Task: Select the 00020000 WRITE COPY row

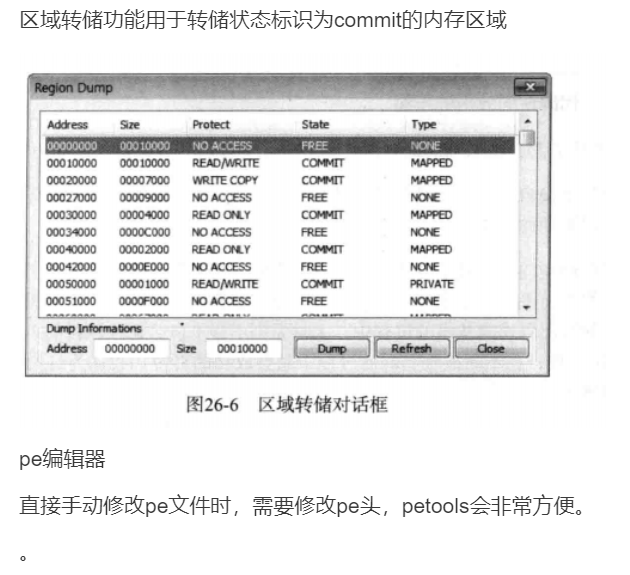Action: tap(280, 180)
